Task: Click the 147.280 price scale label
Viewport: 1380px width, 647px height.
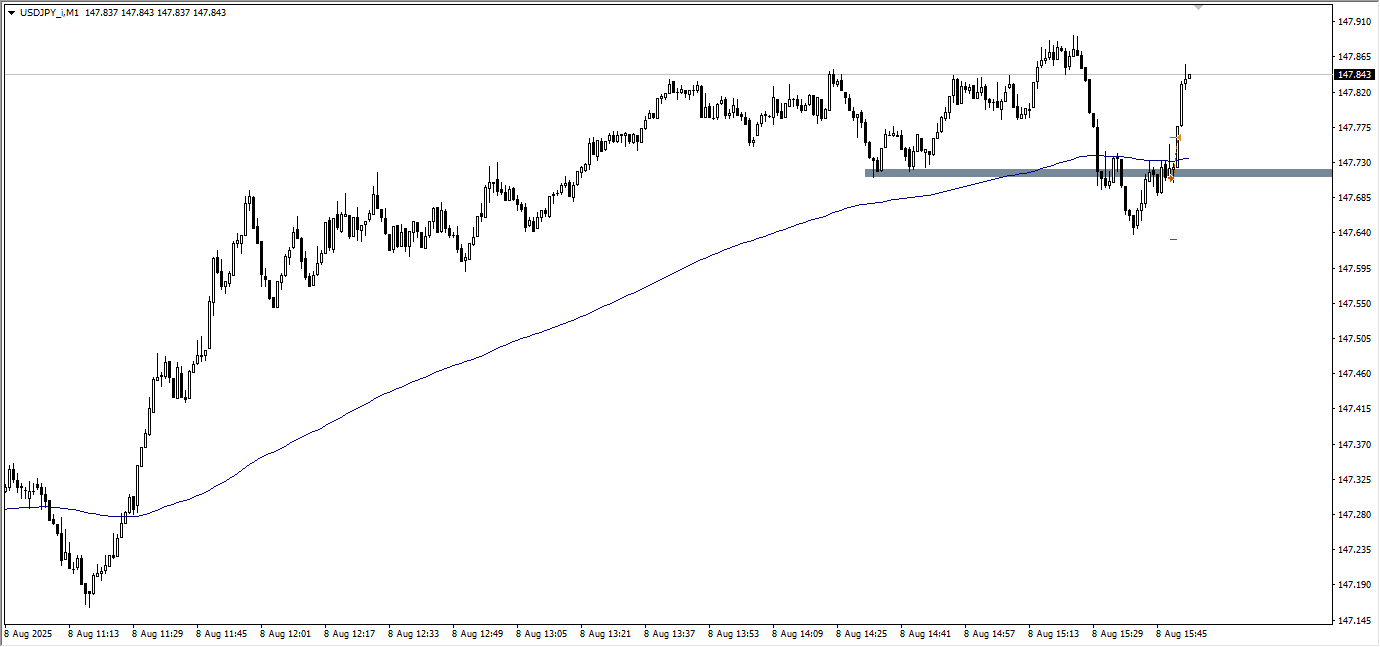Action: click(1355, 514)
